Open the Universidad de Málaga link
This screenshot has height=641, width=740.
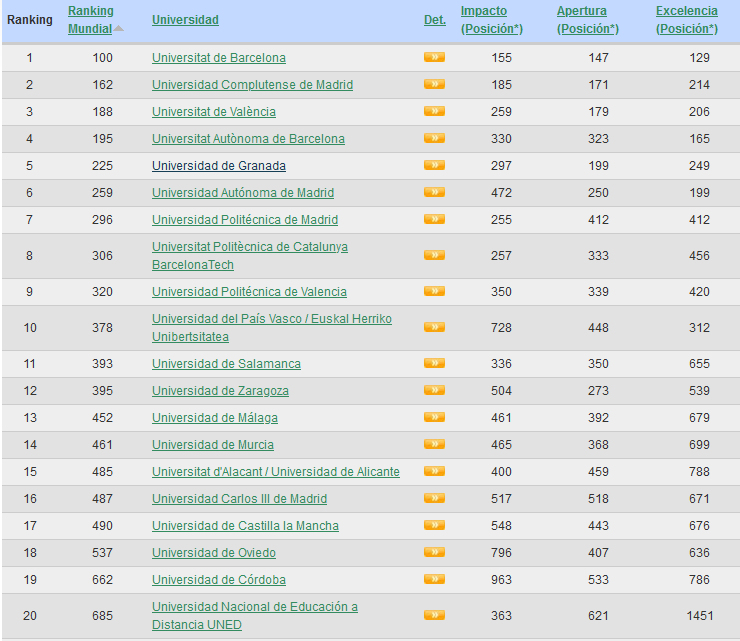[215, 417]
